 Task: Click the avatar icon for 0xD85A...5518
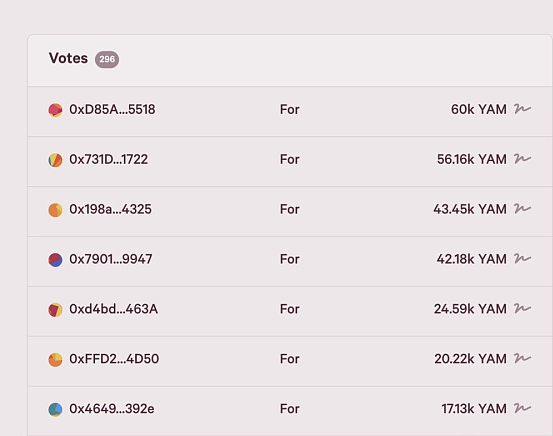(x=55, y=110)
